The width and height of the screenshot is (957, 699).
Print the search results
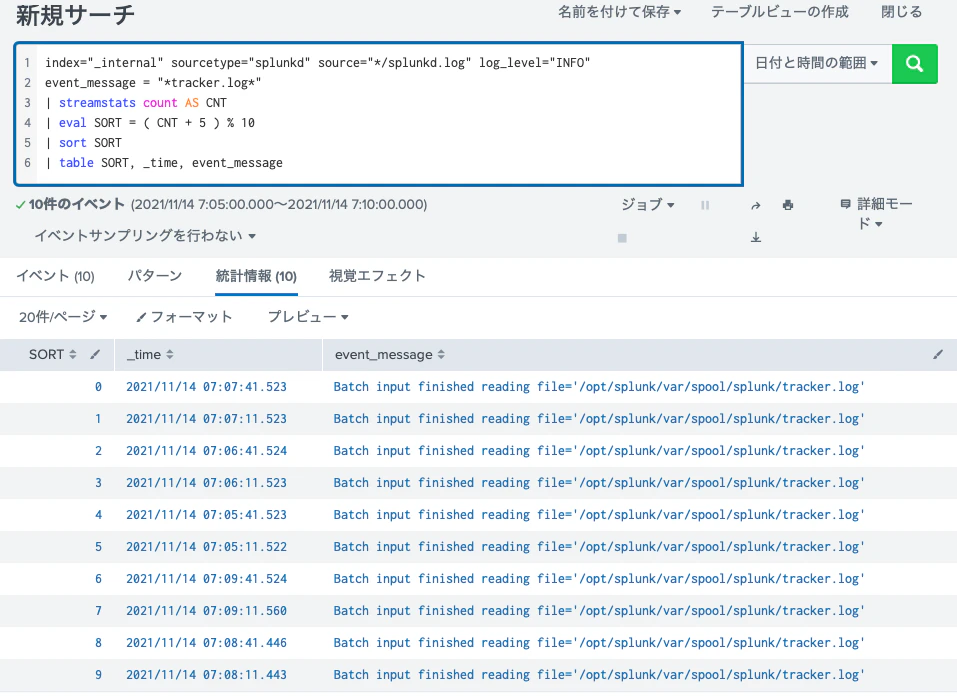point(788,205)
